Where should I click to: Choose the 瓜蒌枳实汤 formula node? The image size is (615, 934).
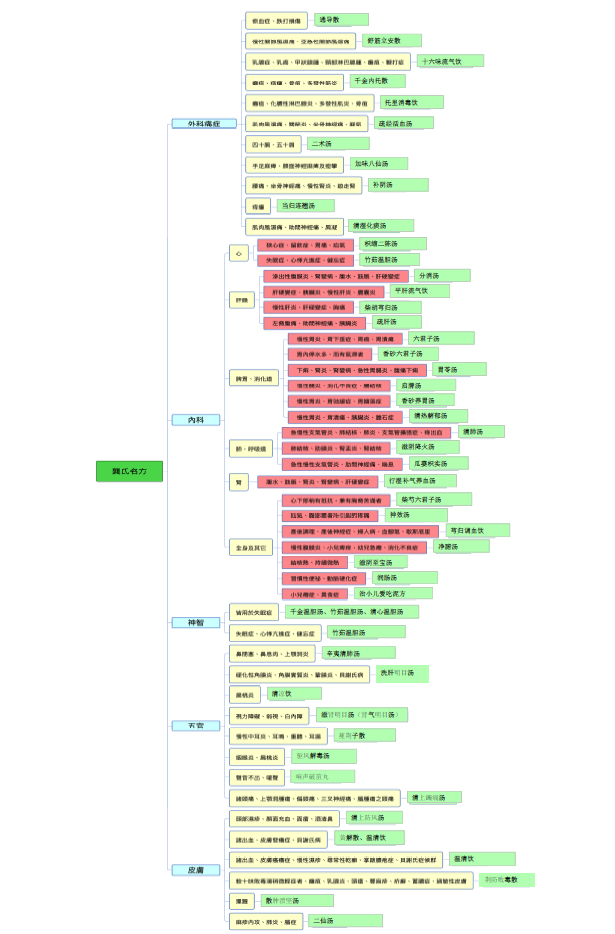[x=439, y=463]
